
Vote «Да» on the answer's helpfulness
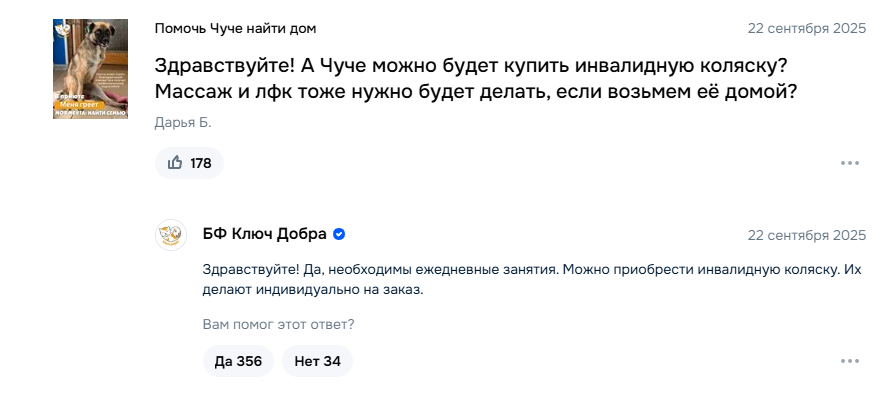point(238,361)
